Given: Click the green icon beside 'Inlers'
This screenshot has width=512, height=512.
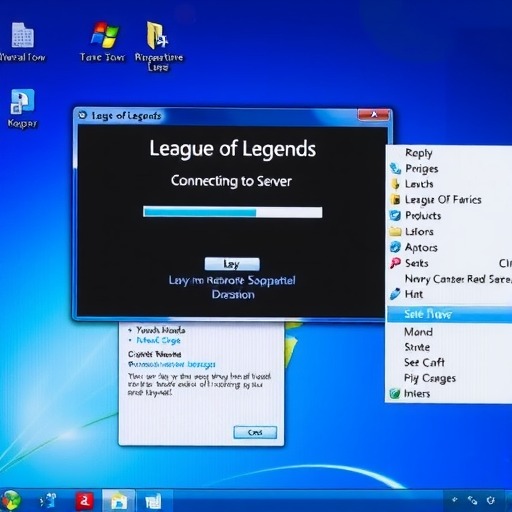Looking at the screenshot, I should pyautogui.click(x=395, y=394).
